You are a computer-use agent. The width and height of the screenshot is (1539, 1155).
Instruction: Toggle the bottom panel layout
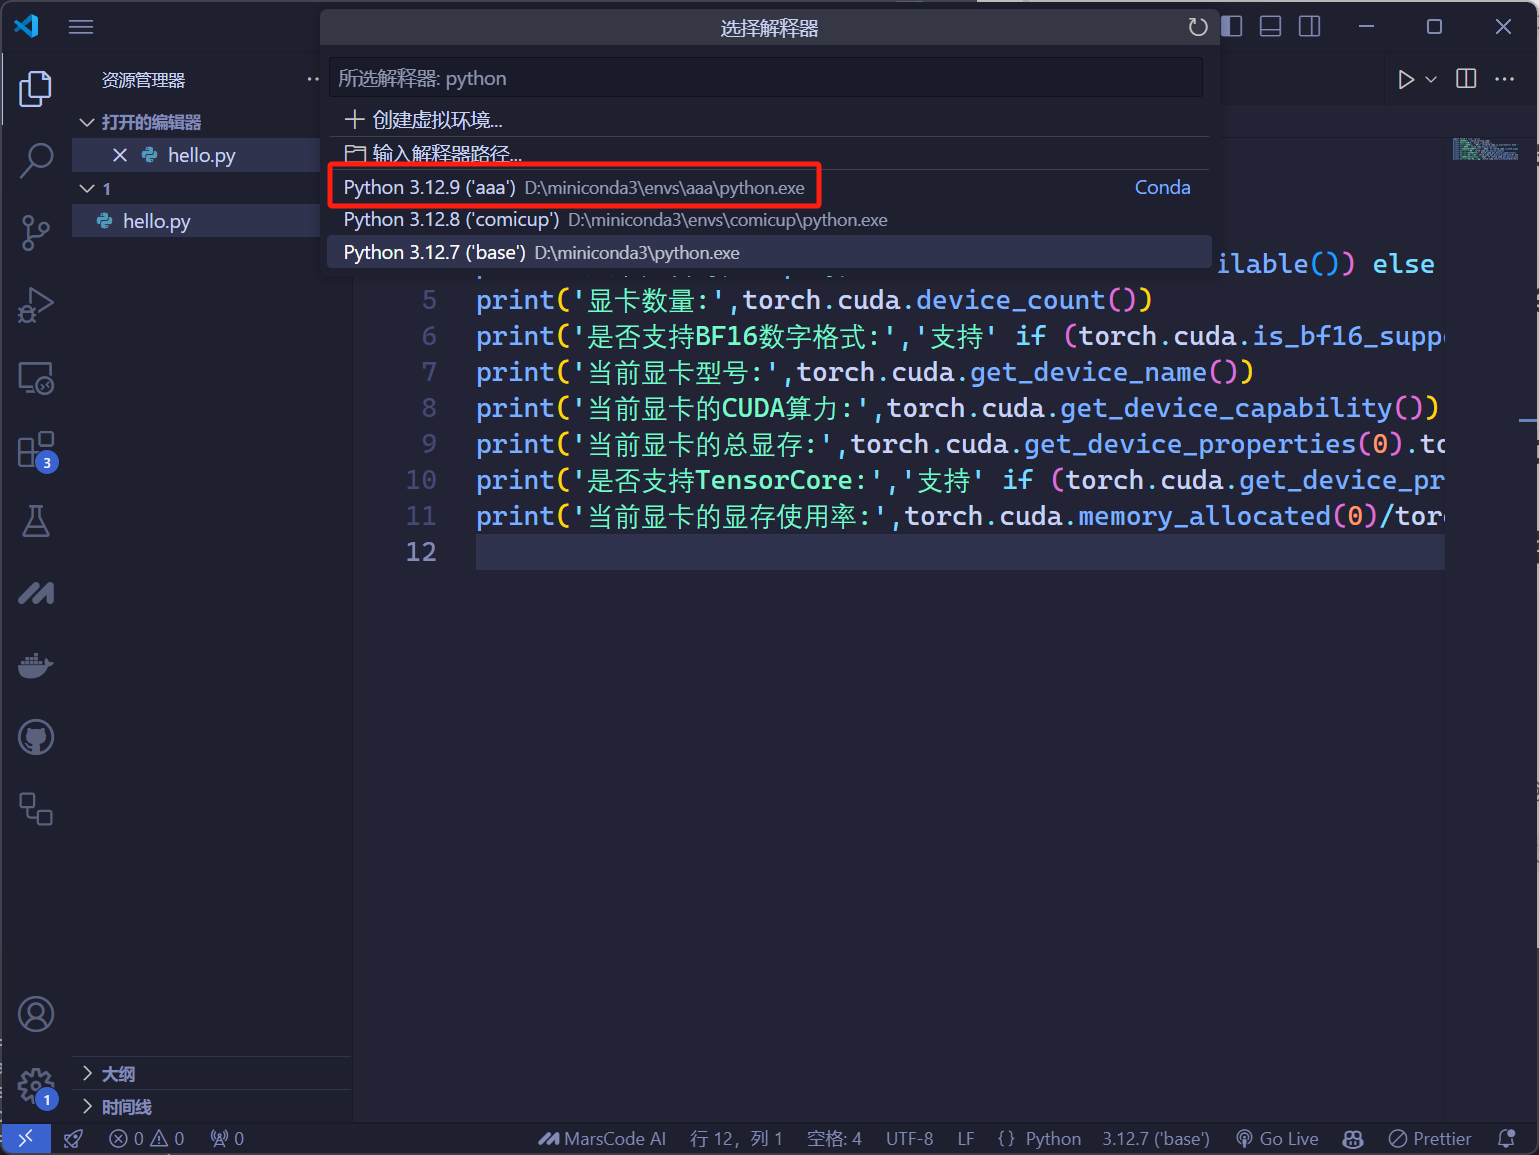click(x=1270, y=27)
